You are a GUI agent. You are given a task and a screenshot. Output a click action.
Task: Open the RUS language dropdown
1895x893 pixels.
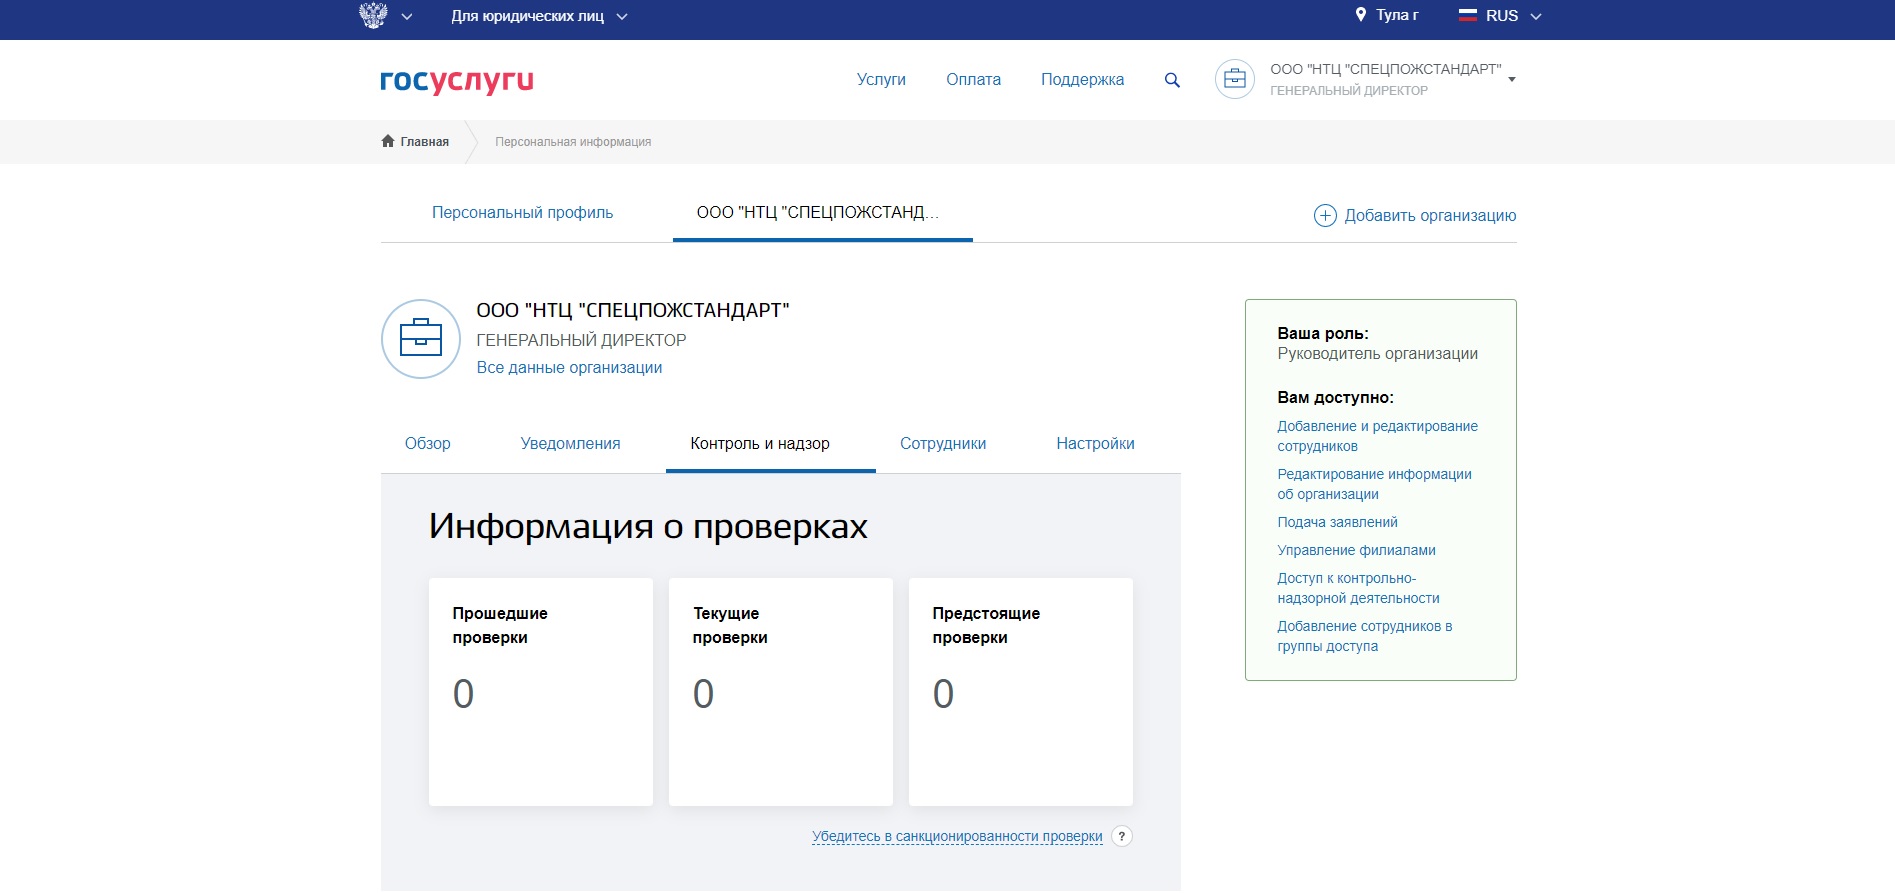pyautogui.click(x=1513, y=16)
